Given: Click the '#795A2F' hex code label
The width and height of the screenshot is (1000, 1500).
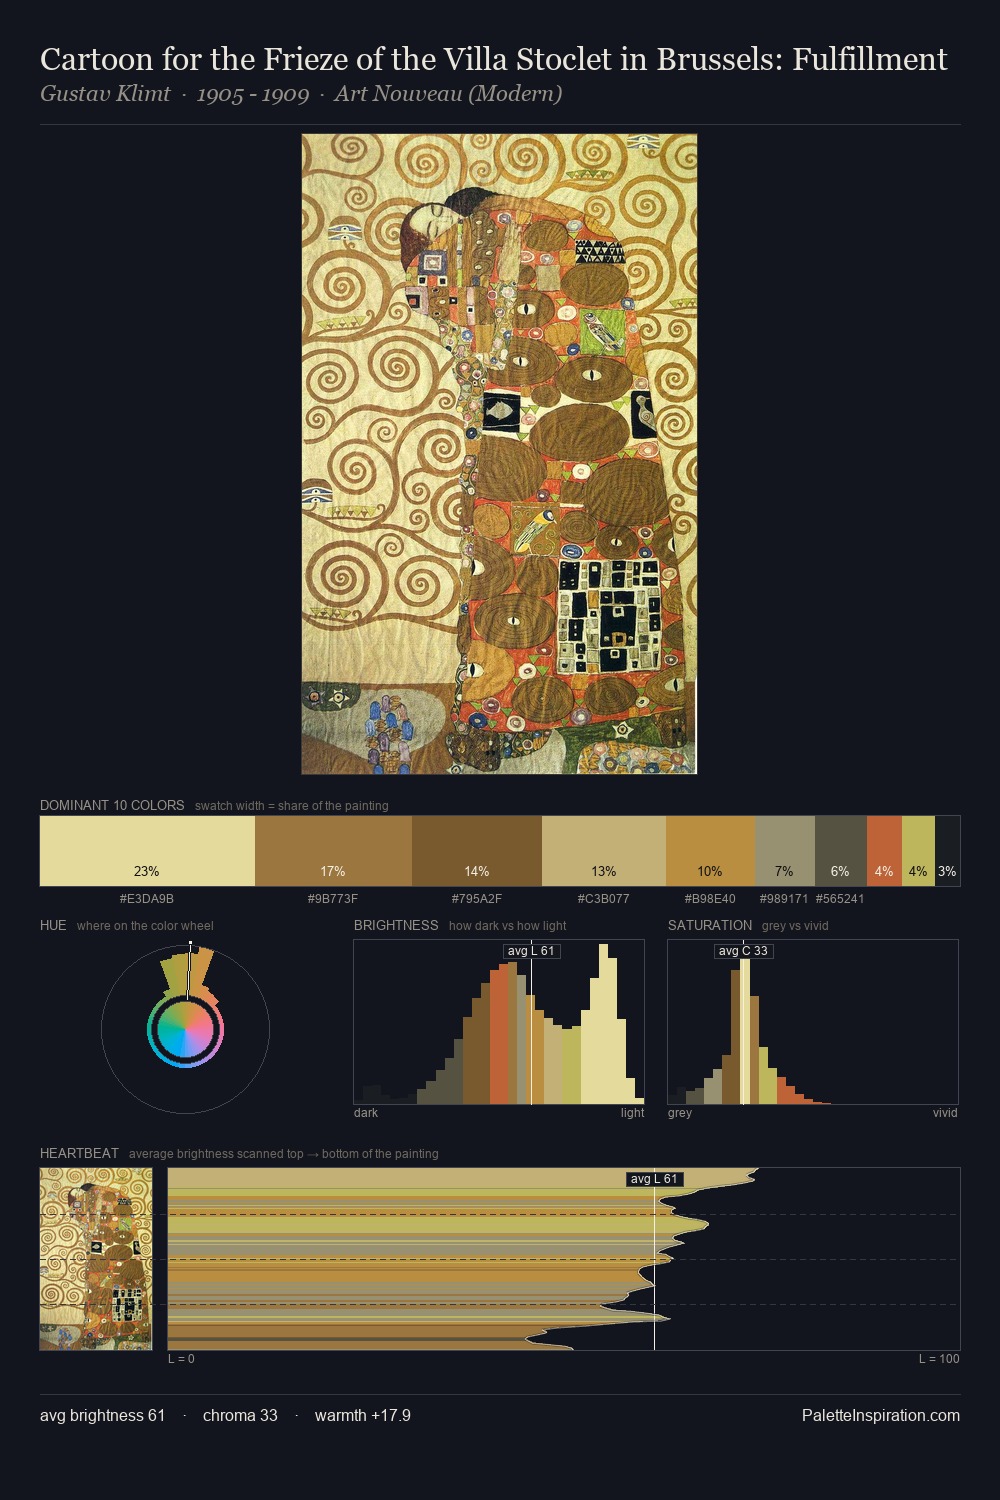Looking at the screenshot, I should (x=477, y=899).
